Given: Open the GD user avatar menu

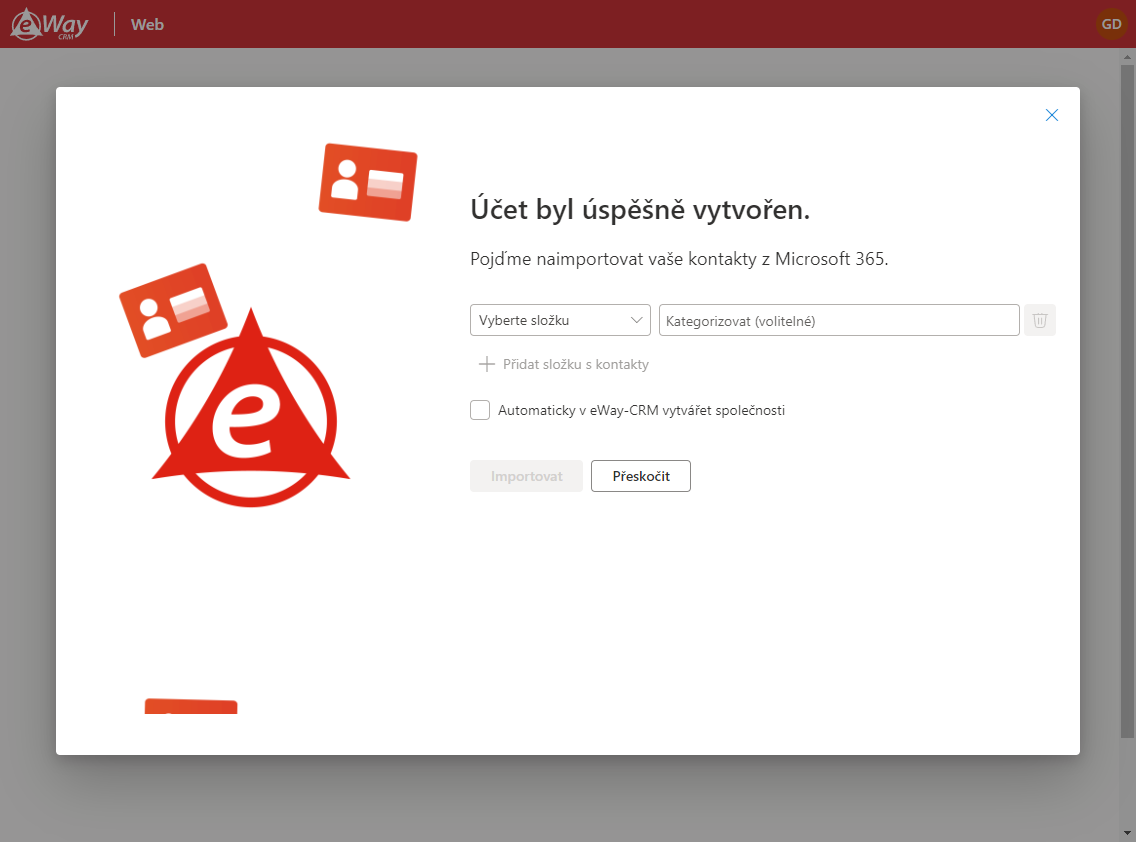Looking at the screenshot, I should 1111,24.
